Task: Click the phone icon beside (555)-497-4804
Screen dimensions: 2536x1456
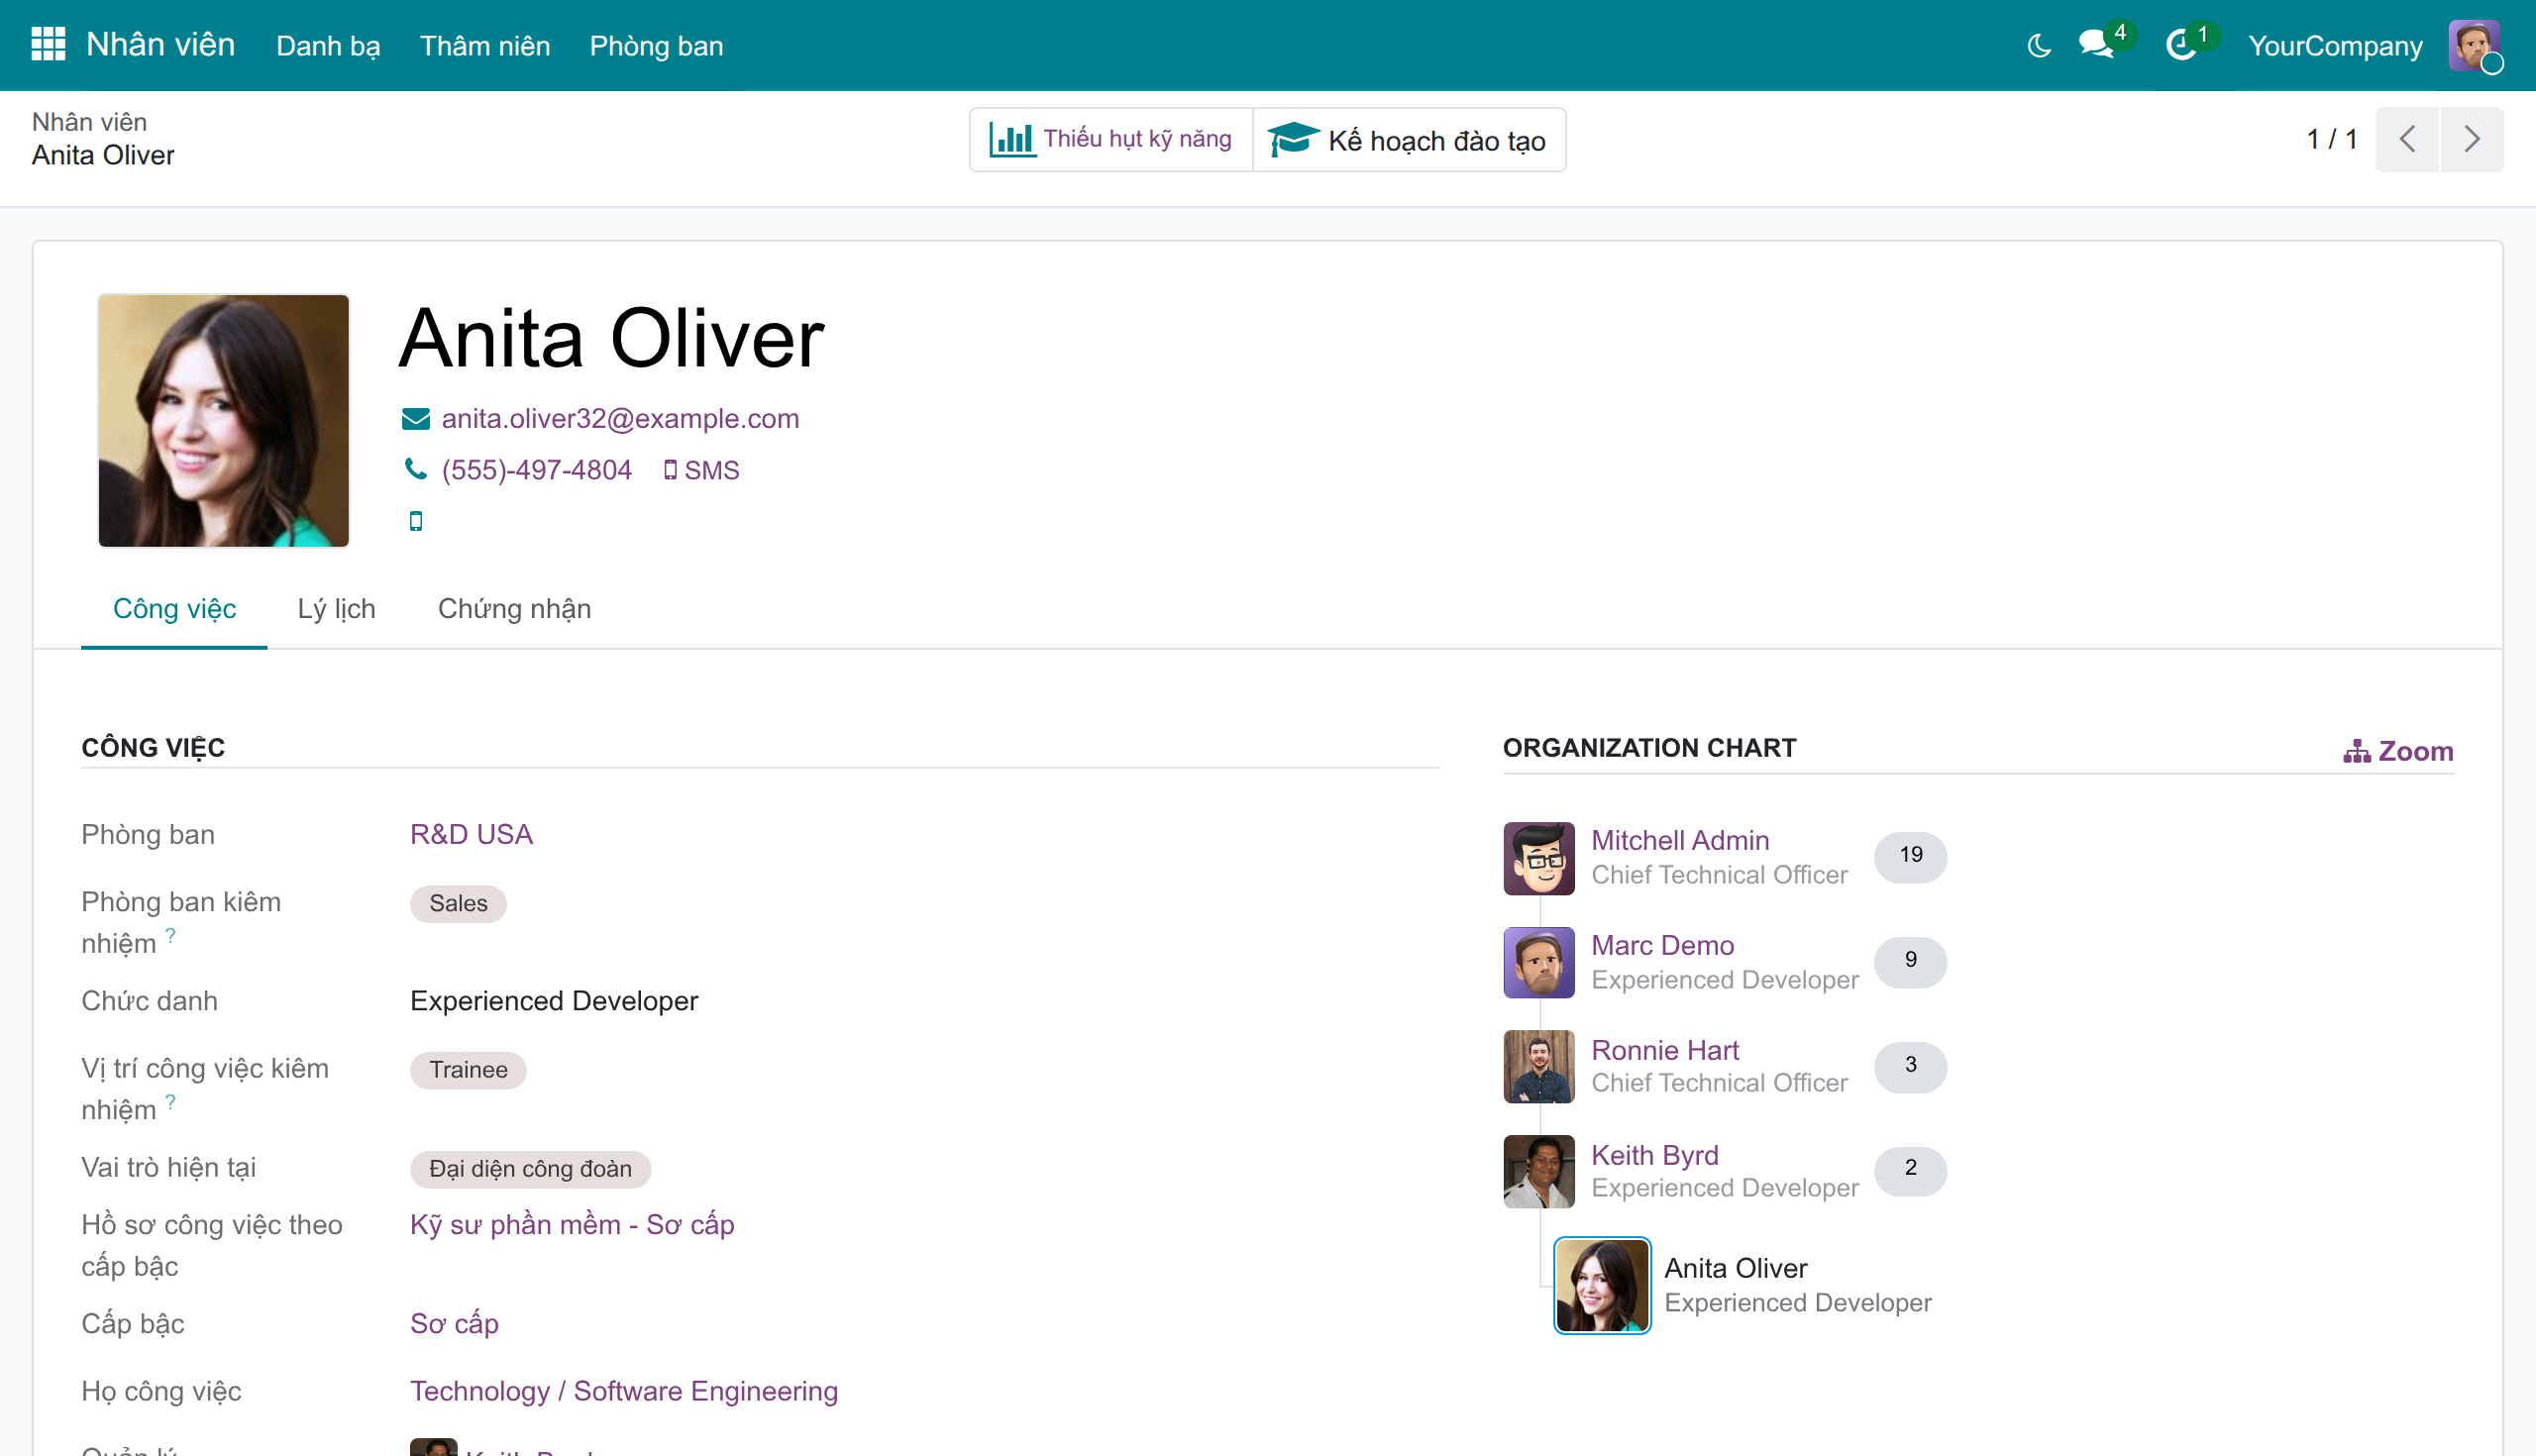Action: click(x=415, y=469)
